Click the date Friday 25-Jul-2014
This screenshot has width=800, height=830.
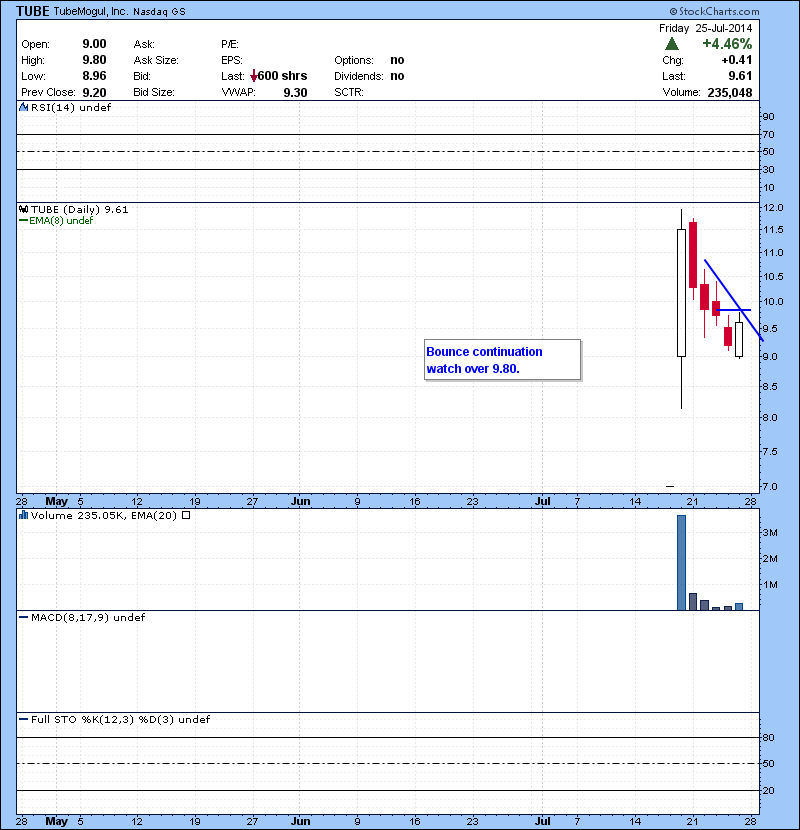[705, 28]
